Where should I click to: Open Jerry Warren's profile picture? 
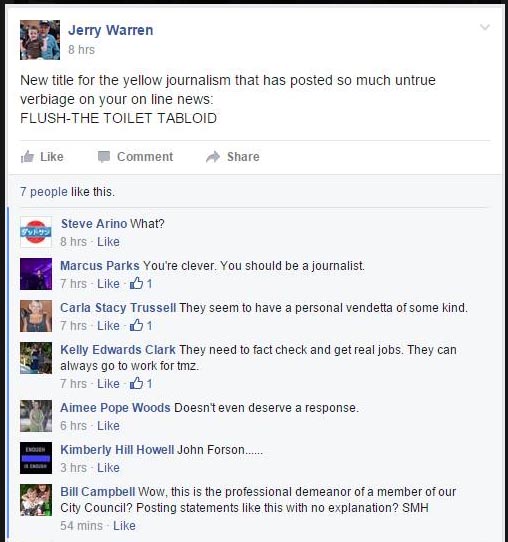click(40, 40)
